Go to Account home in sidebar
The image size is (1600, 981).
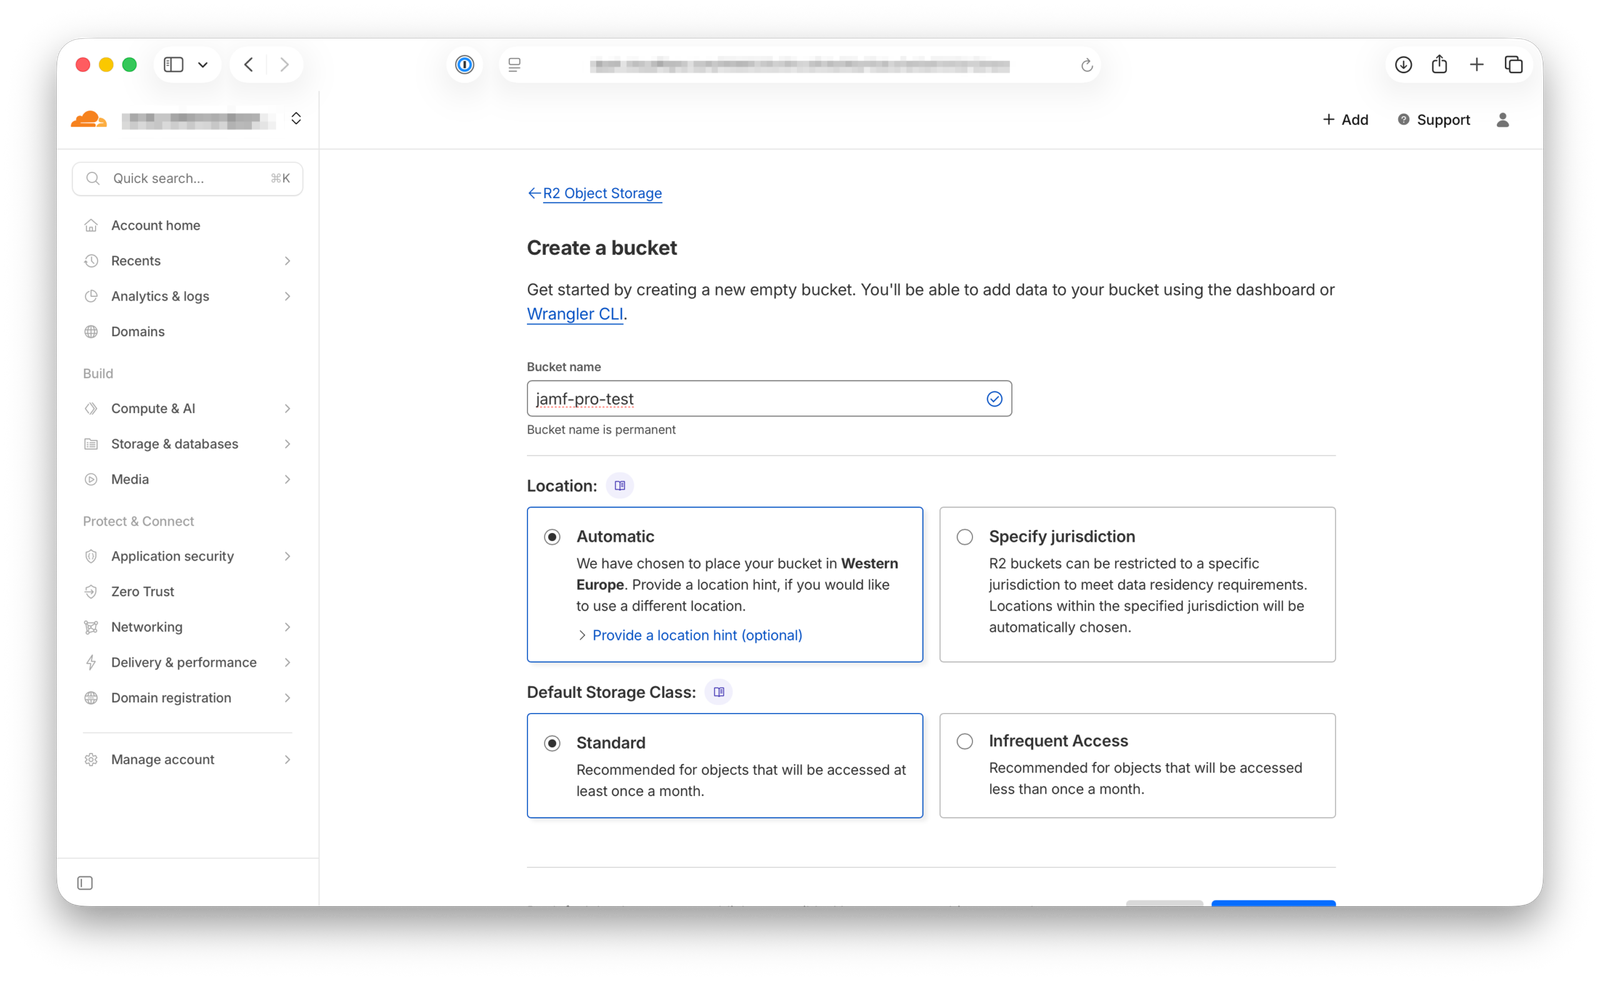point(156,226)
